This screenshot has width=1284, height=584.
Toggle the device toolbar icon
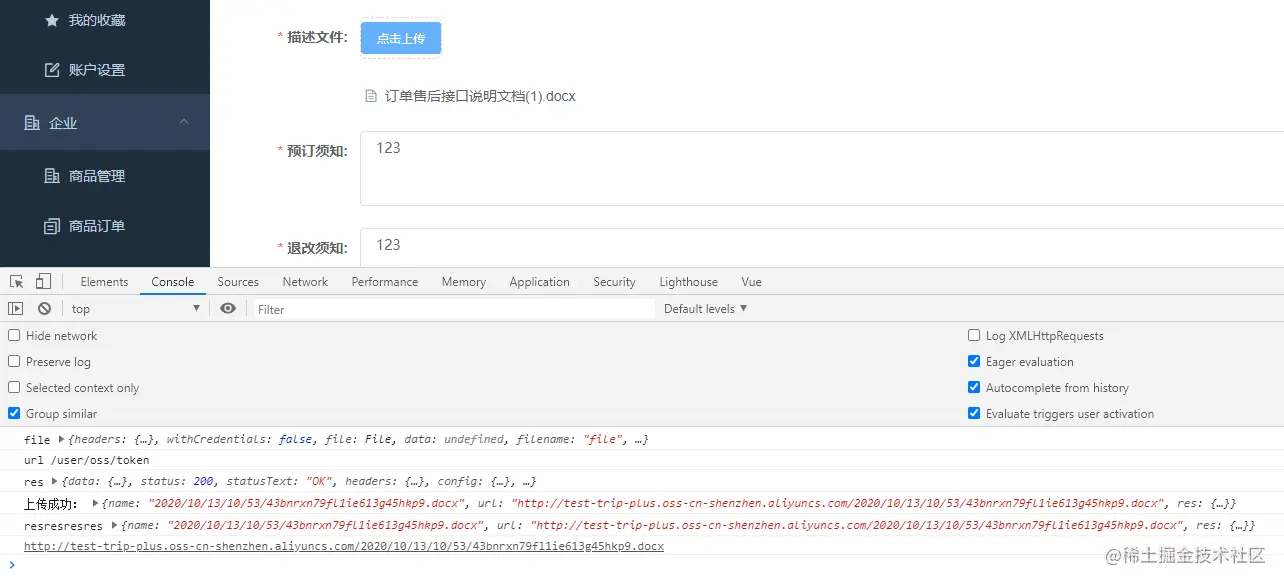[43, 282]
